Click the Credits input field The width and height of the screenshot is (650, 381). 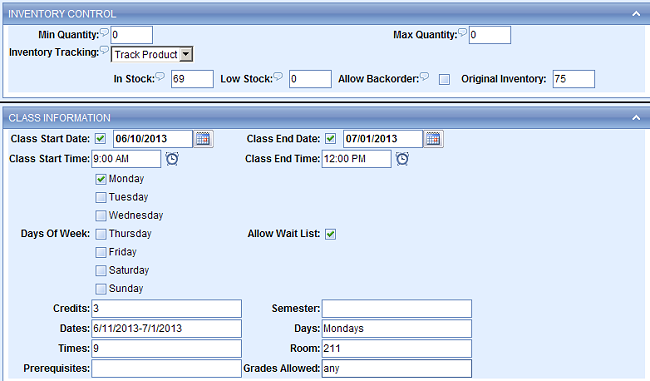tap(167, 308)
